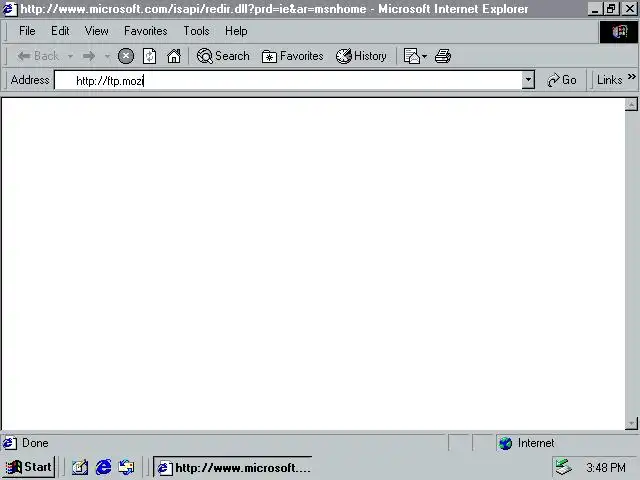
Task: Expand the Links toolbar chevron
Action: (632, 76)
